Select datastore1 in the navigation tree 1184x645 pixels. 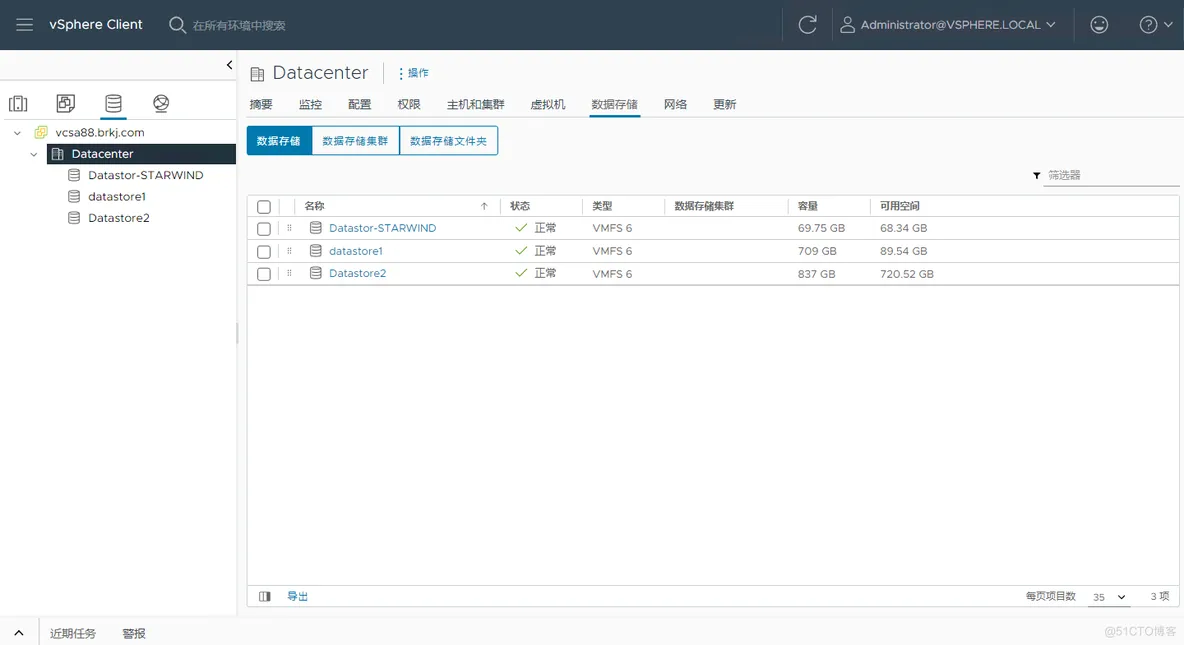[x=116, y=196]
